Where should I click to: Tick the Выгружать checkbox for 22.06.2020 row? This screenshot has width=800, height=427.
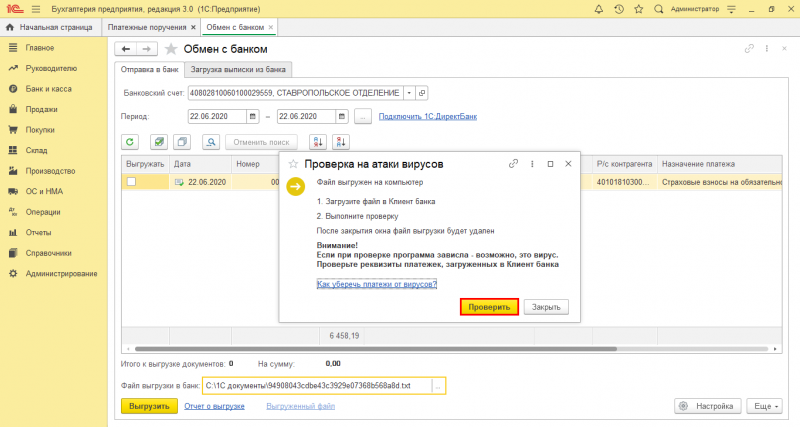click(x=132, y=182)
